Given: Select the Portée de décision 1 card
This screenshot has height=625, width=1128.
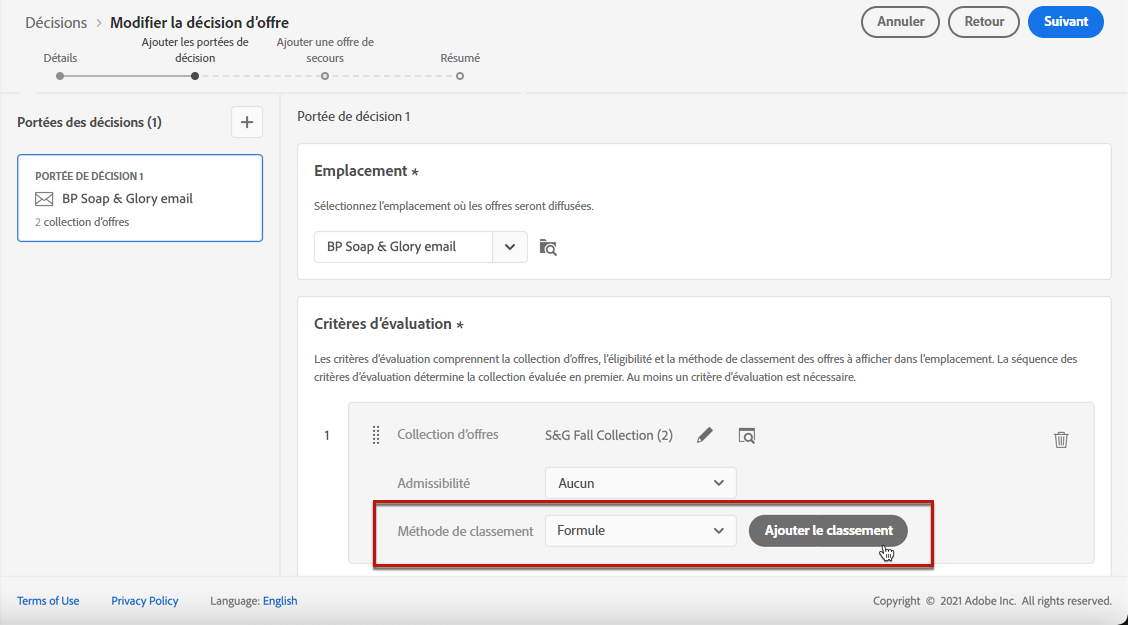Looking at the screenshot, I should click(140, 198).
